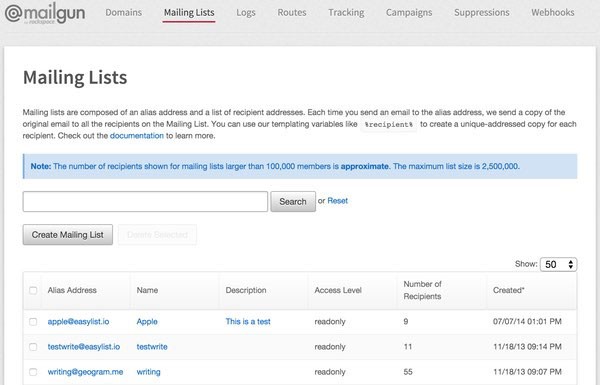The image size is (600, 385).
Task: Toggle the select-all checkbox in table header
Action: (x=33, y=290)
